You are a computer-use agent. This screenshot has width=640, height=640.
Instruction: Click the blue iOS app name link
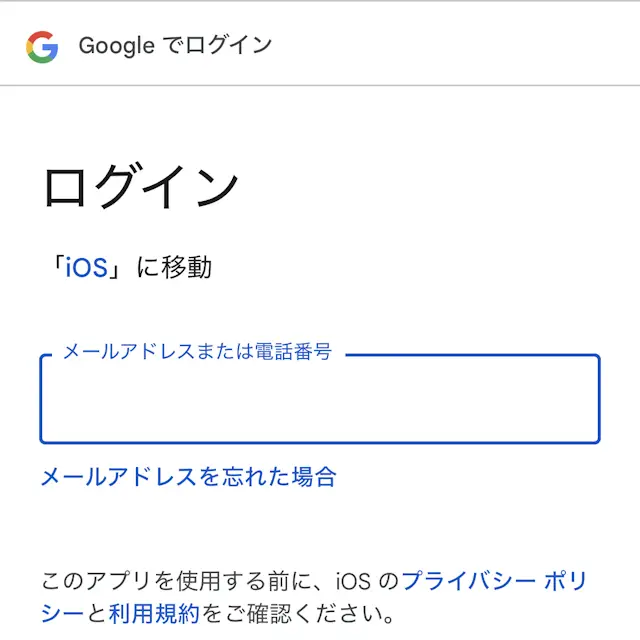(86, 268)
